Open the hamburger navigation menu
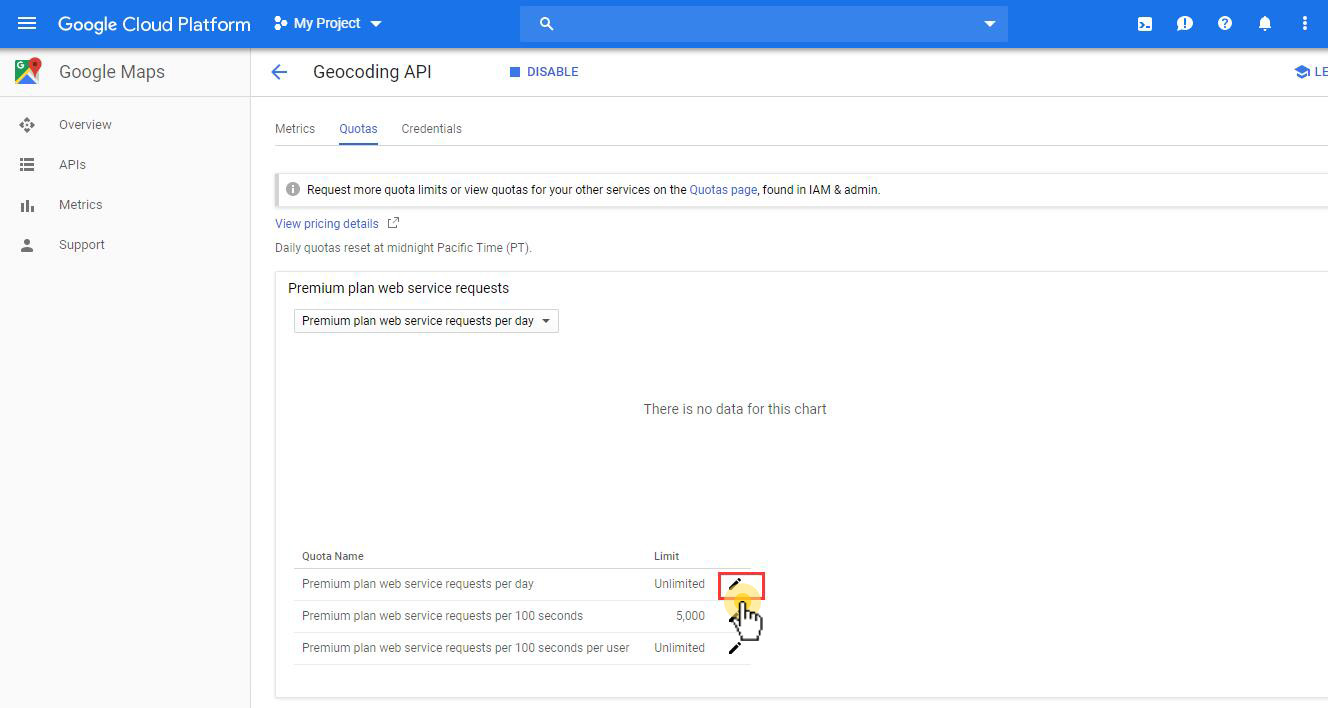Screen dimensions: 1328x708 27,23
